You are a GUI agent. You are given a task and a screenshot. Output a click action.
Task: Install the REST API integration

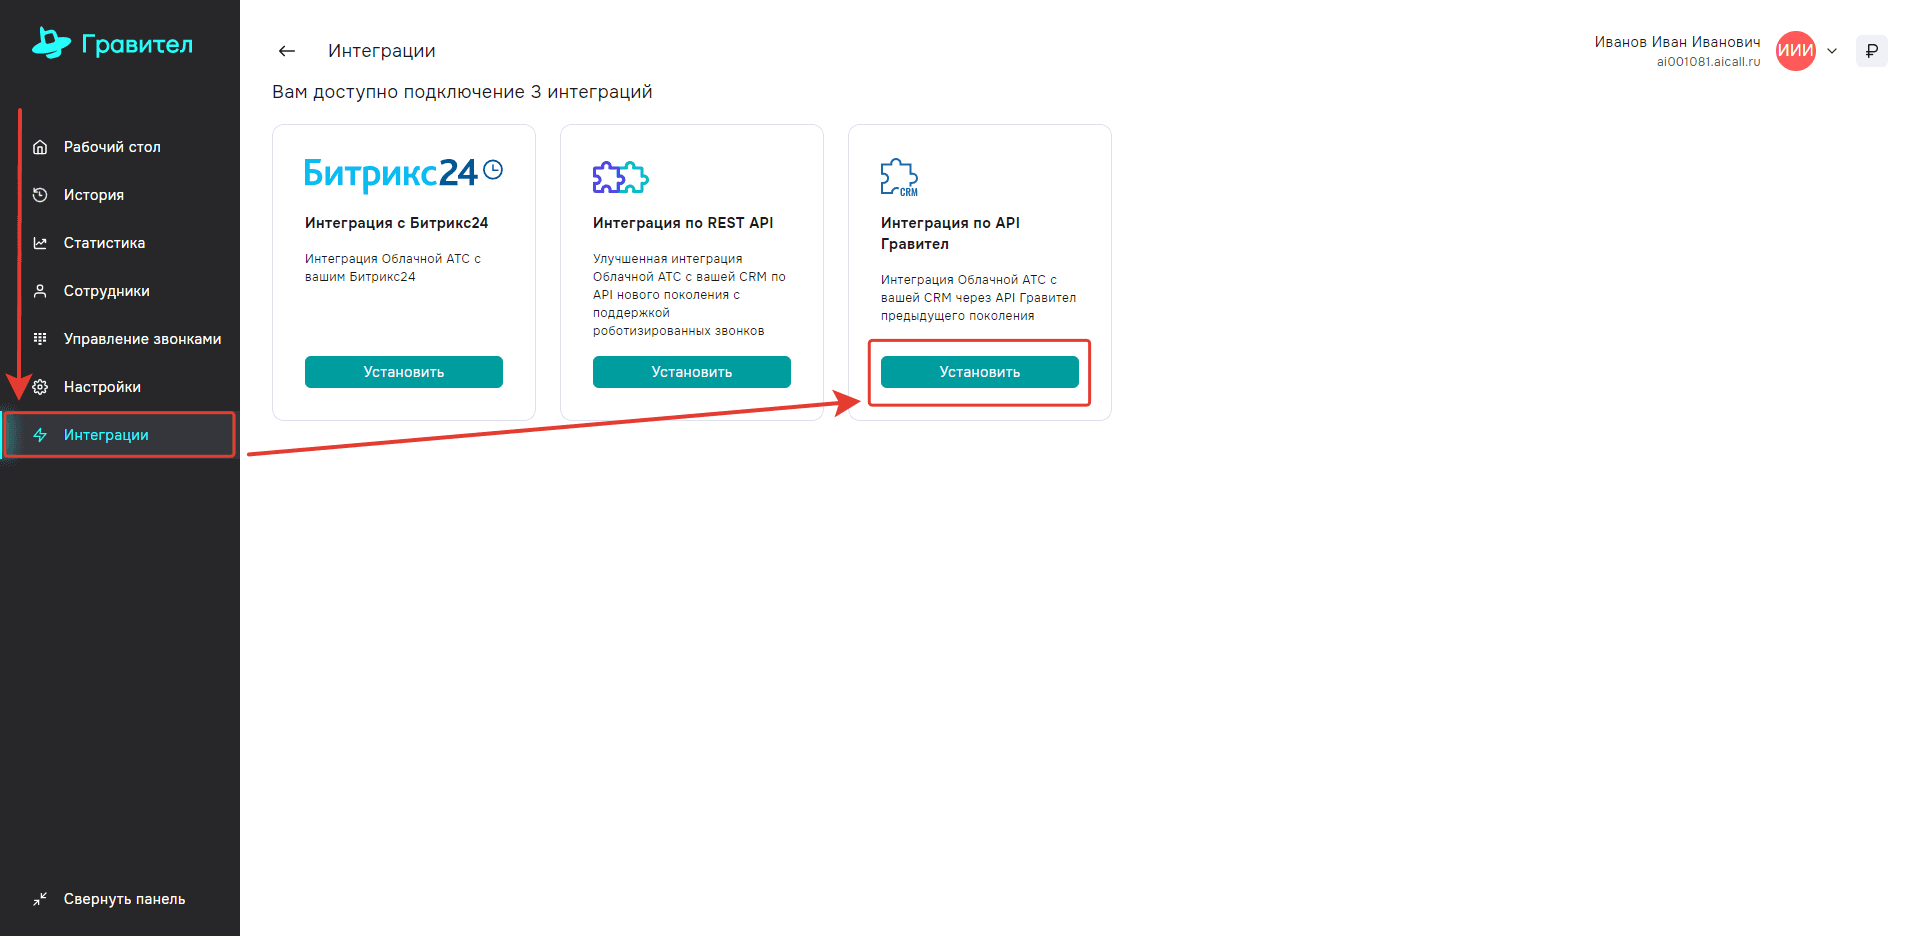692,372
